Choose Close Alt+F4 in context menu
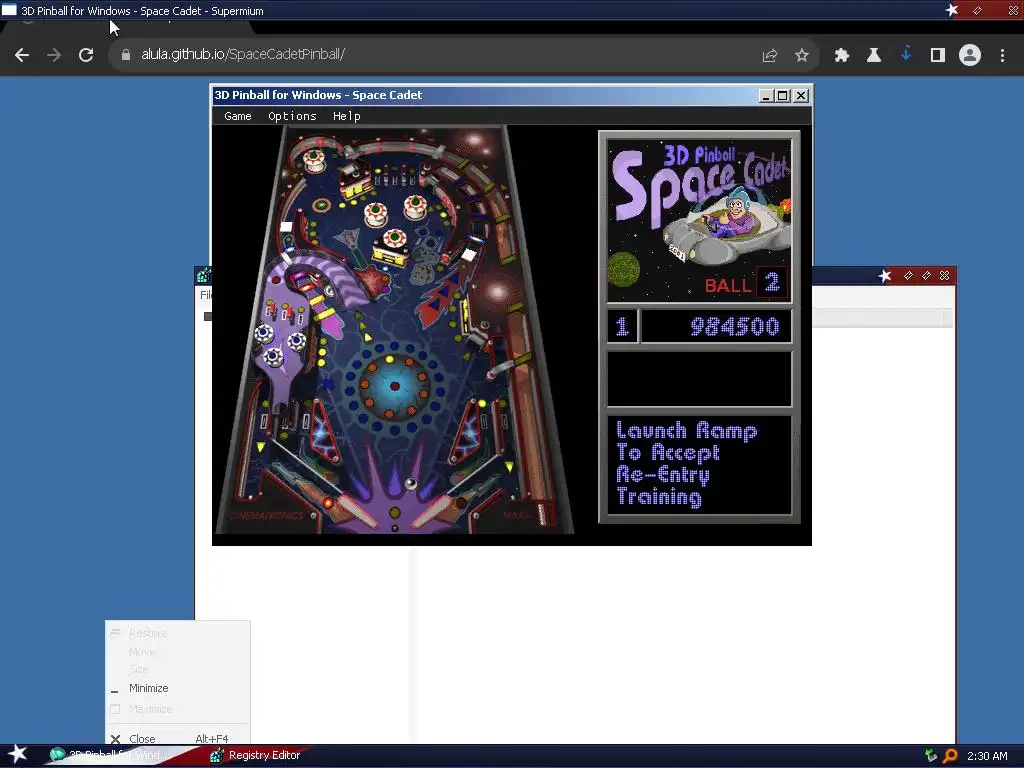 pos(178,739)
